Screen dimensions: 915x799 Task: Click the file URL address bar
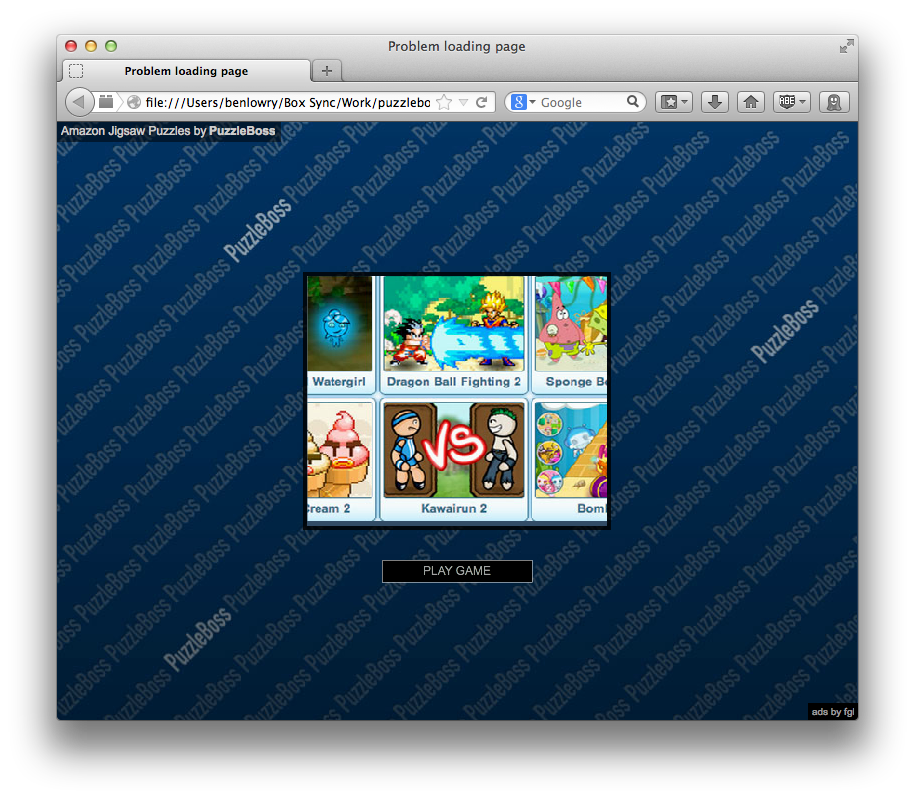(x=288, y=102)
